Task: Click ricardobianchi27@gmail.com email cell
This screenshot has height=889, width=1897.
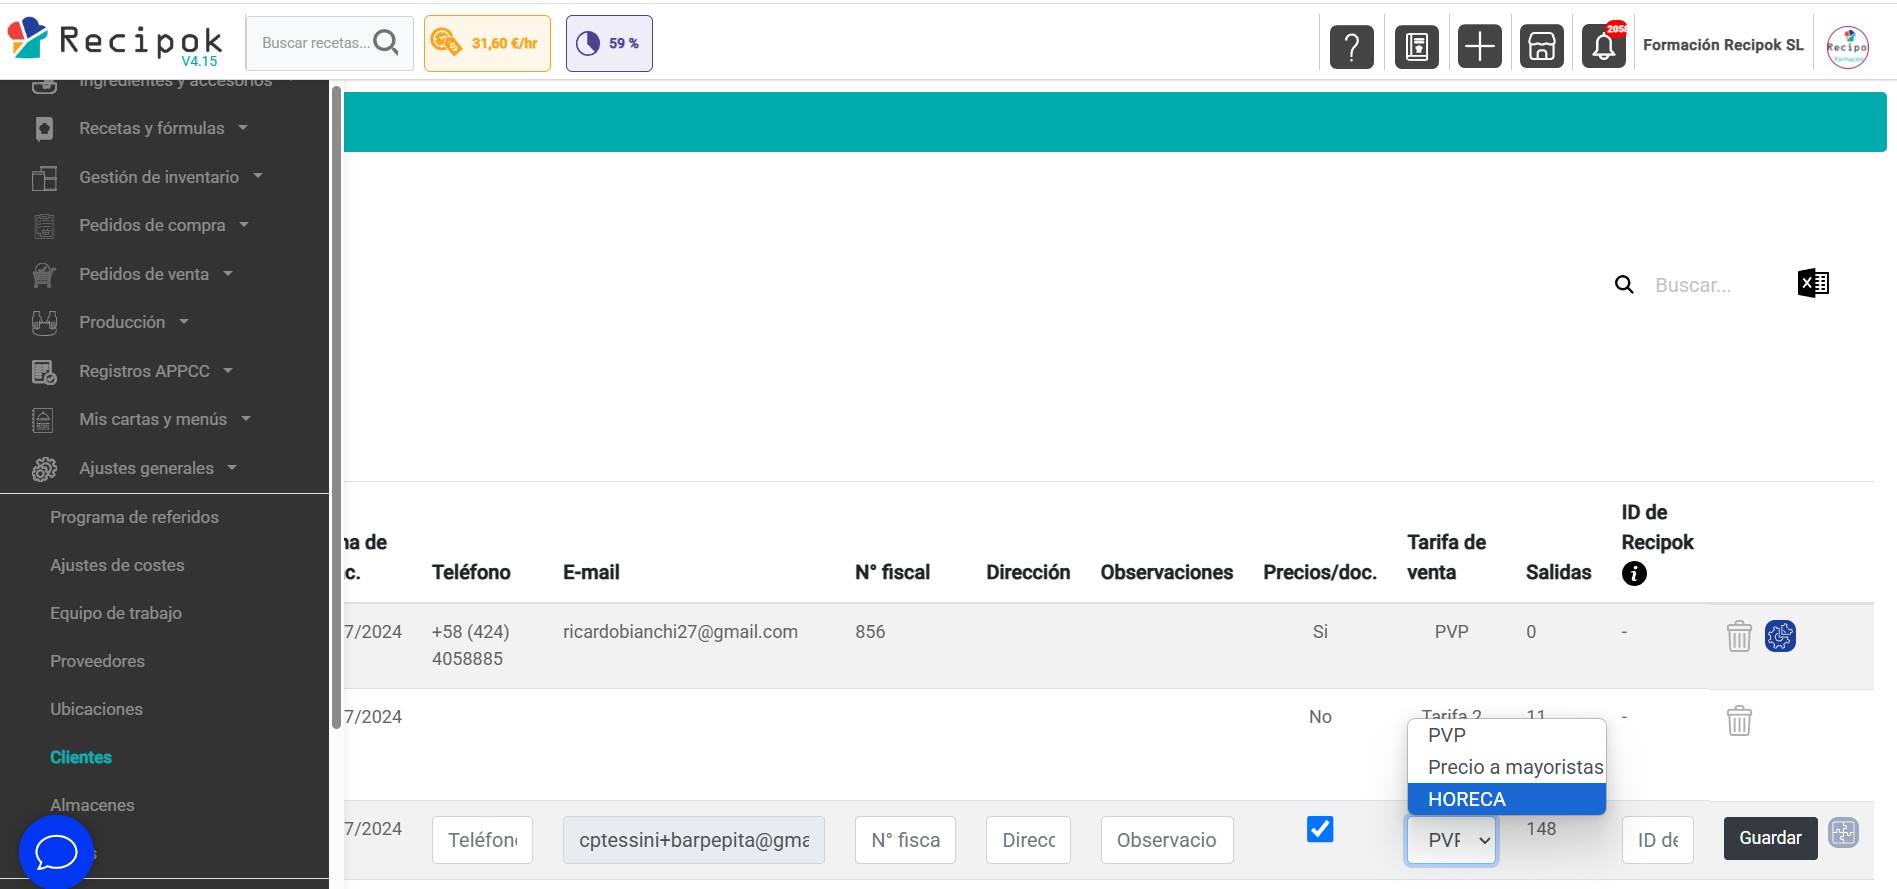Action: 680,632
